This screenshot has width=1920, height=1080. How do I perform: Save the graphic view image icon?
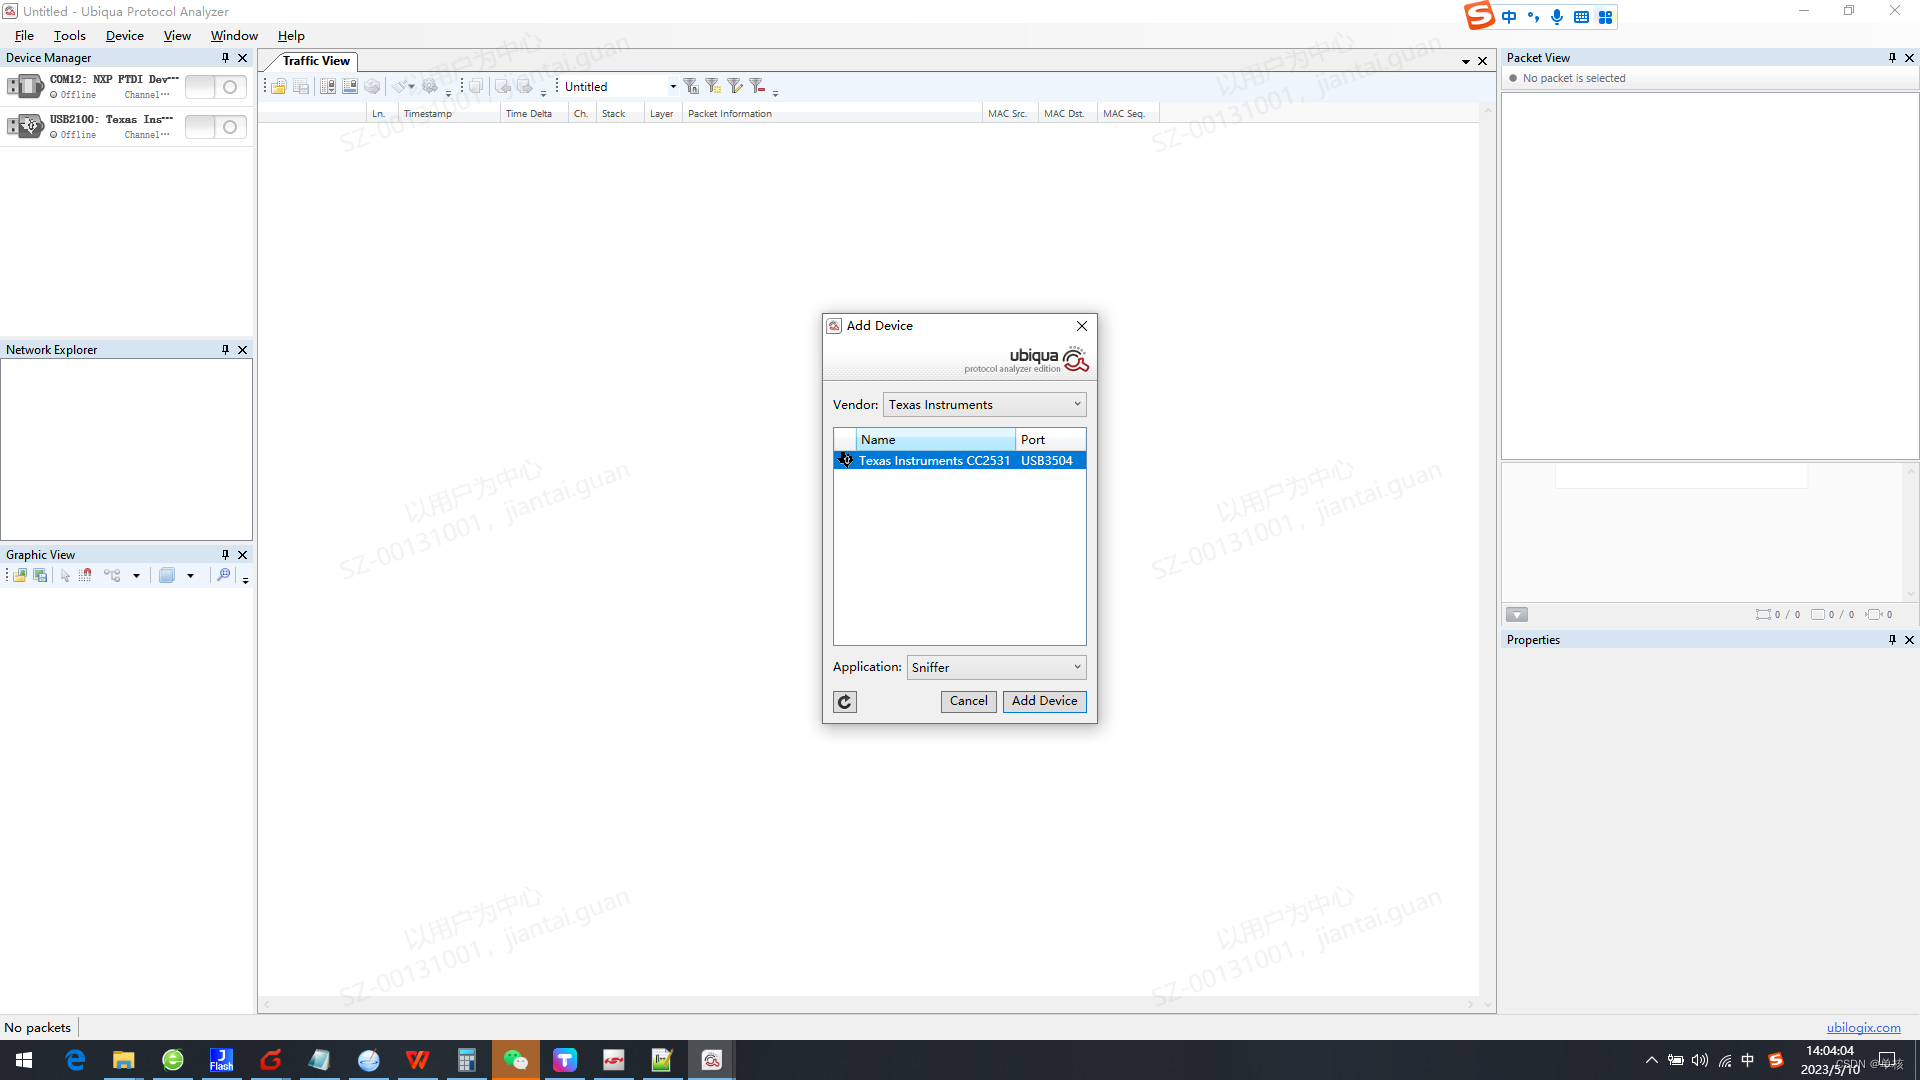tap(41, 576)
